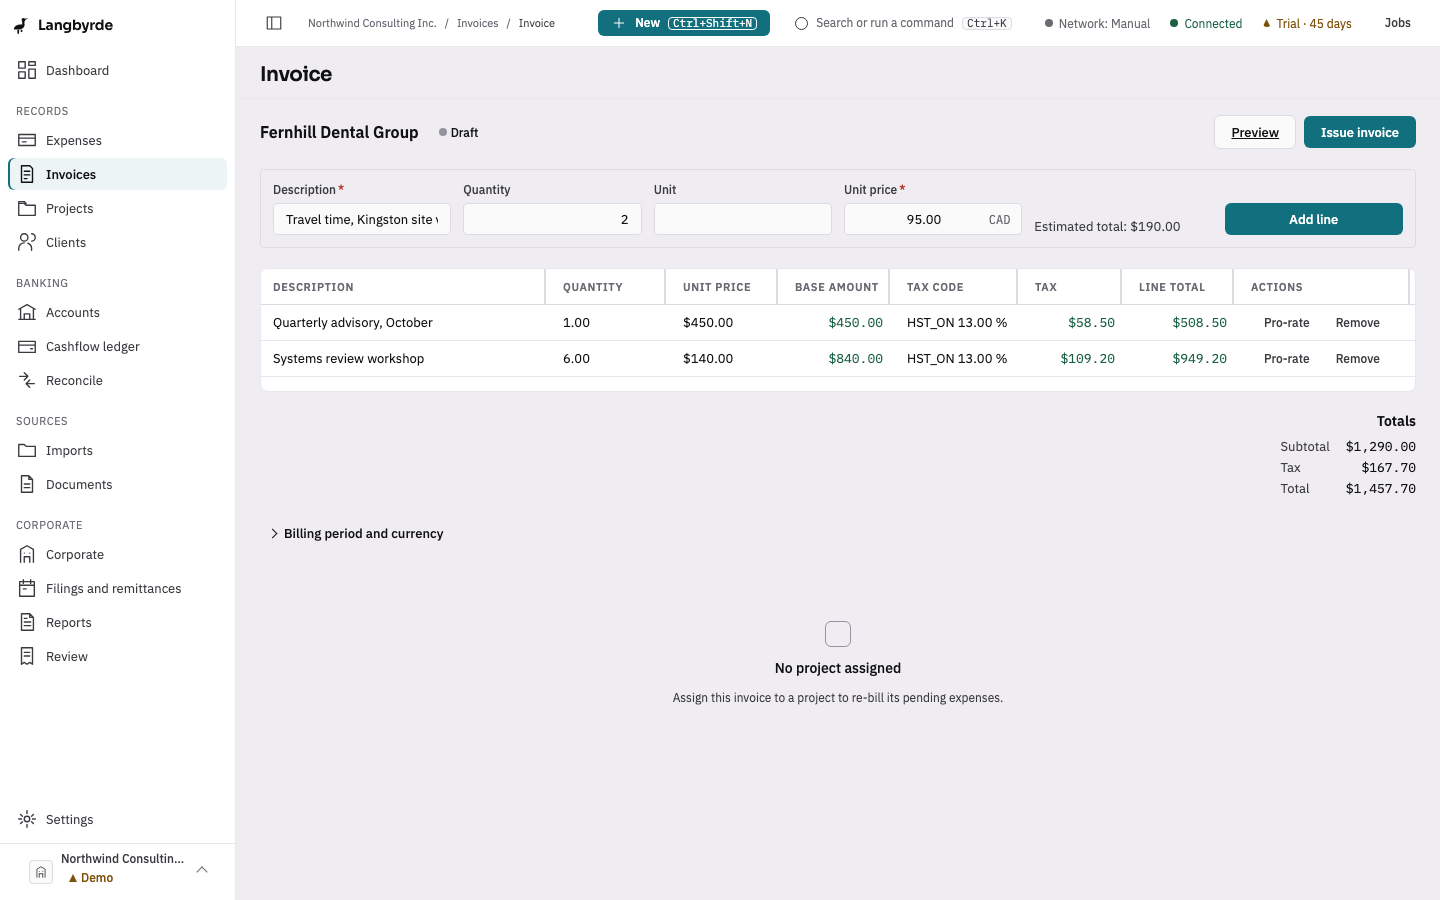Remove the Systems review workshop line
The image size is (1440, 900).
pos(1358,359)
